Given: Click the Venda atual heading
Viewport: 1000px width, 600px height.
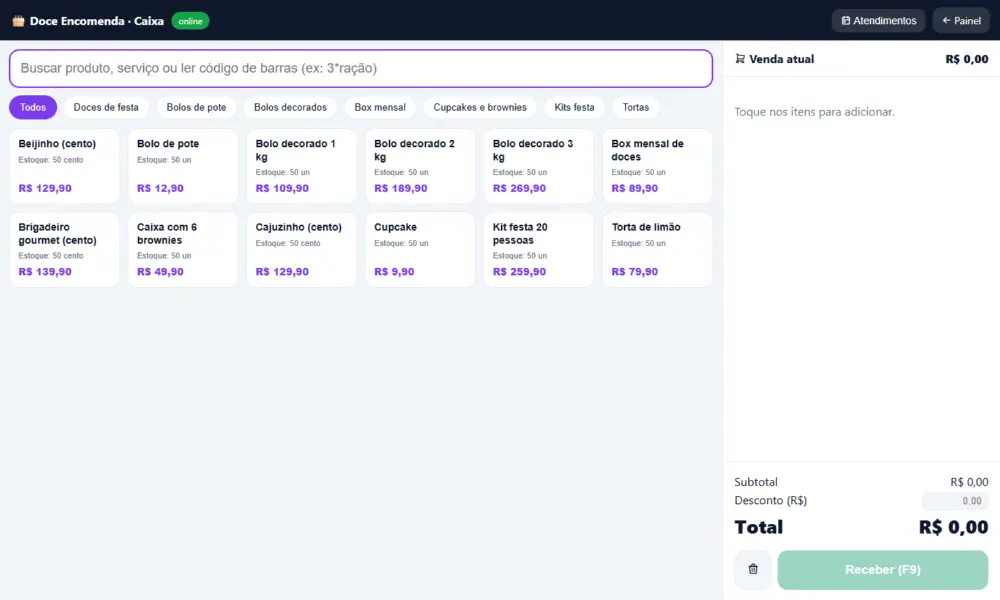Looking at the screenshot, I should pyautogui.click(x=781, y=59).
